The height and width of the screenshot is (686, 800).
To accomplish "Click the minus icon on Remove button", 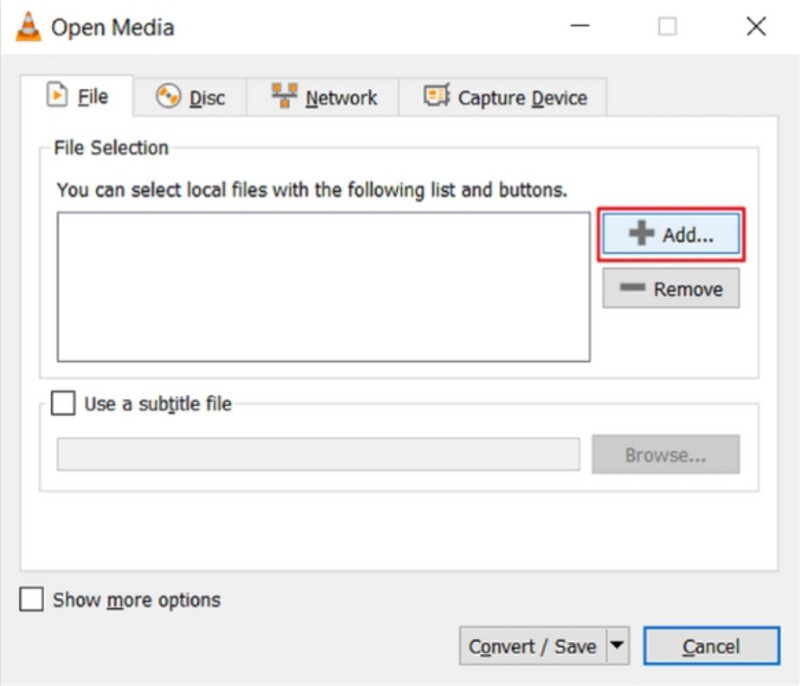I will pyautogui.click(x=631, y=289).
